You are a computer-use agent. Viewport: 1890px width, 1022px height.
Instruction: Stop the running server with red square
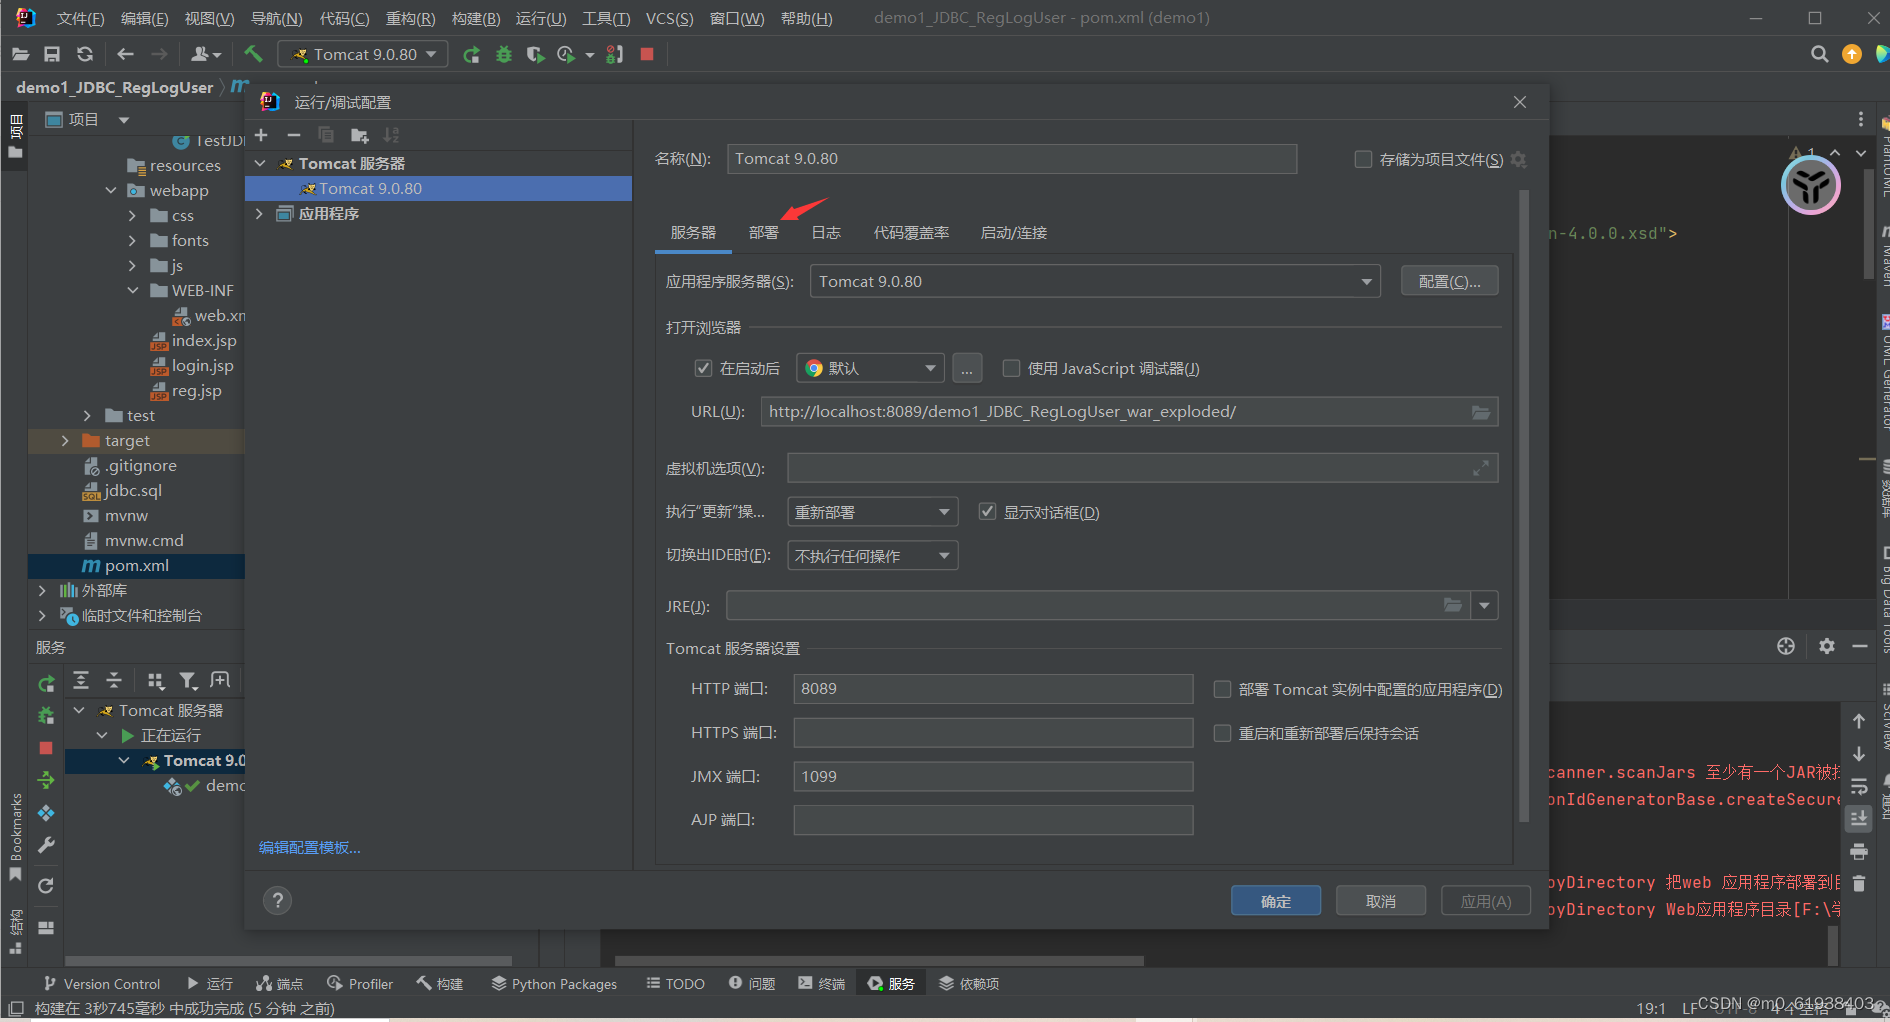pyautogui.click(x=647, y=54)
